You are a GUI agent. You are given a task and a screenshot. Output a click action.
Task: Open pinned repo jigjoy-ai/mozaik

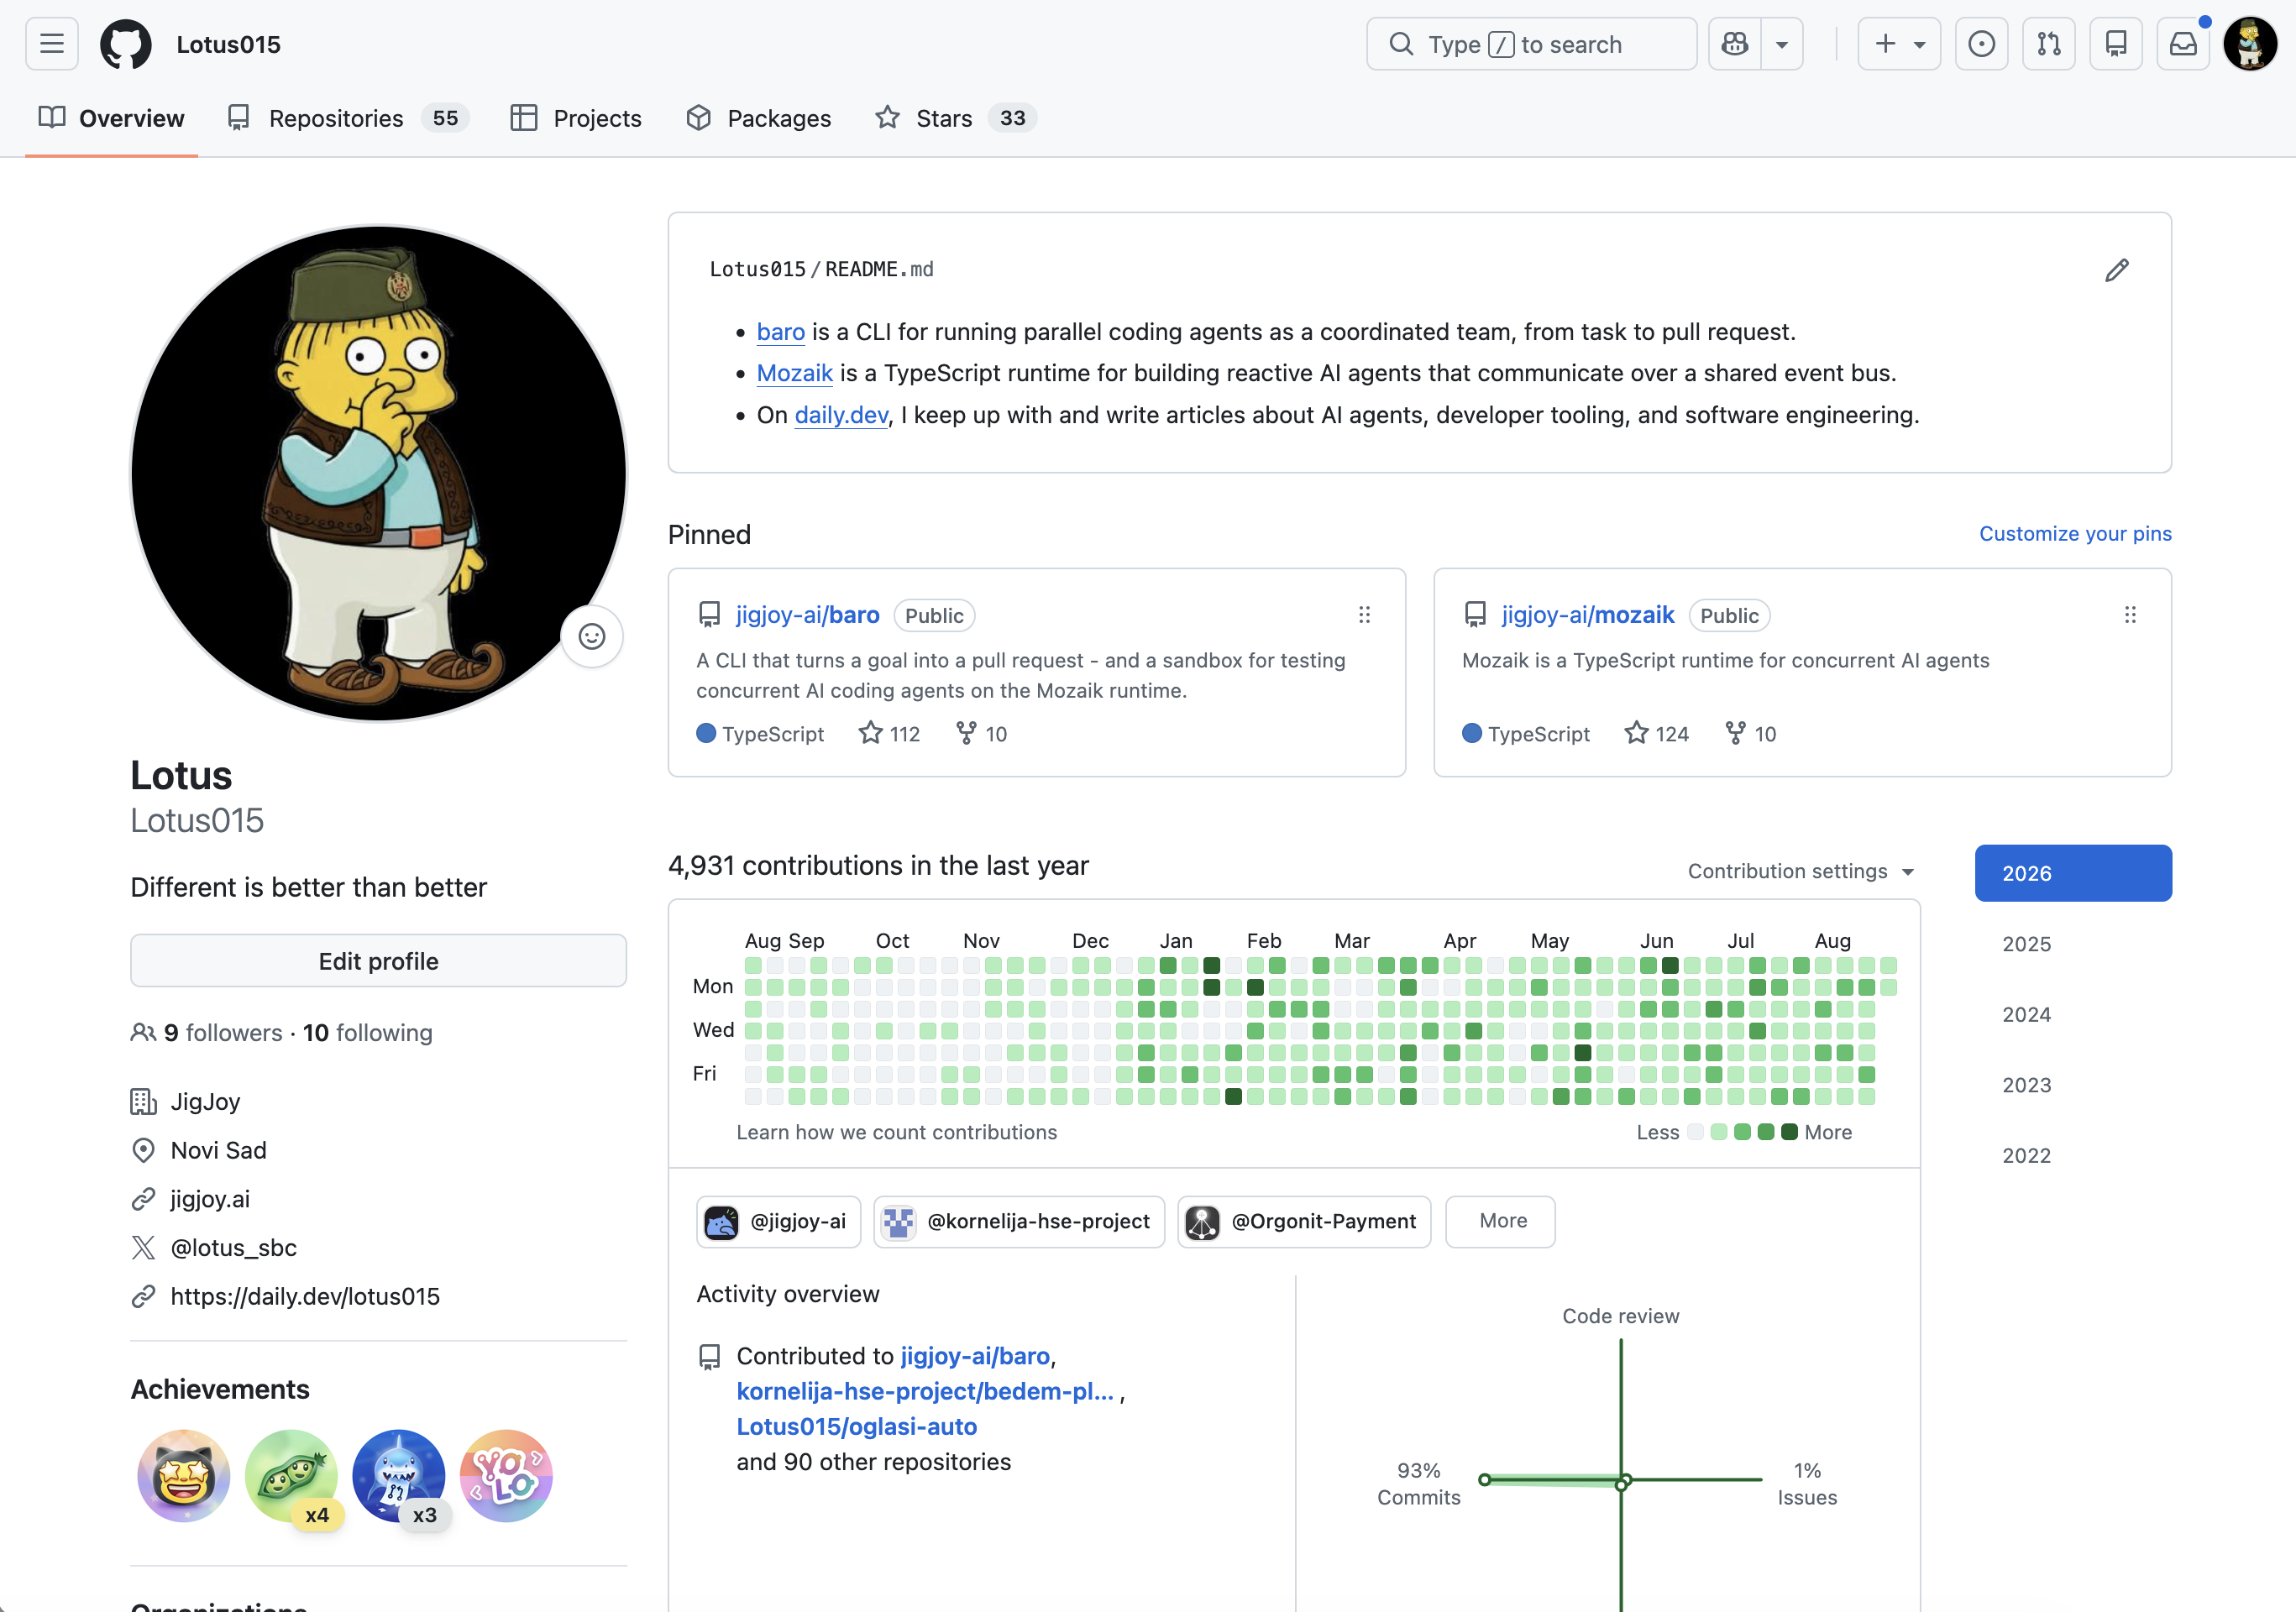(x=1588, y=615)
